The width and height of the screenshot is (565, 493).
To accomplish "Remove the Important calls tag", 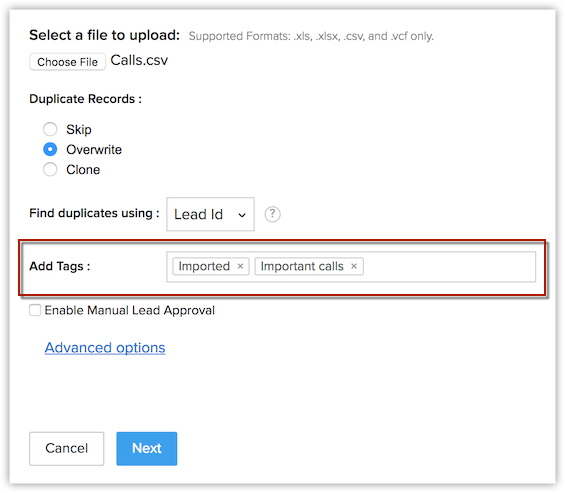I will (354, 266).
